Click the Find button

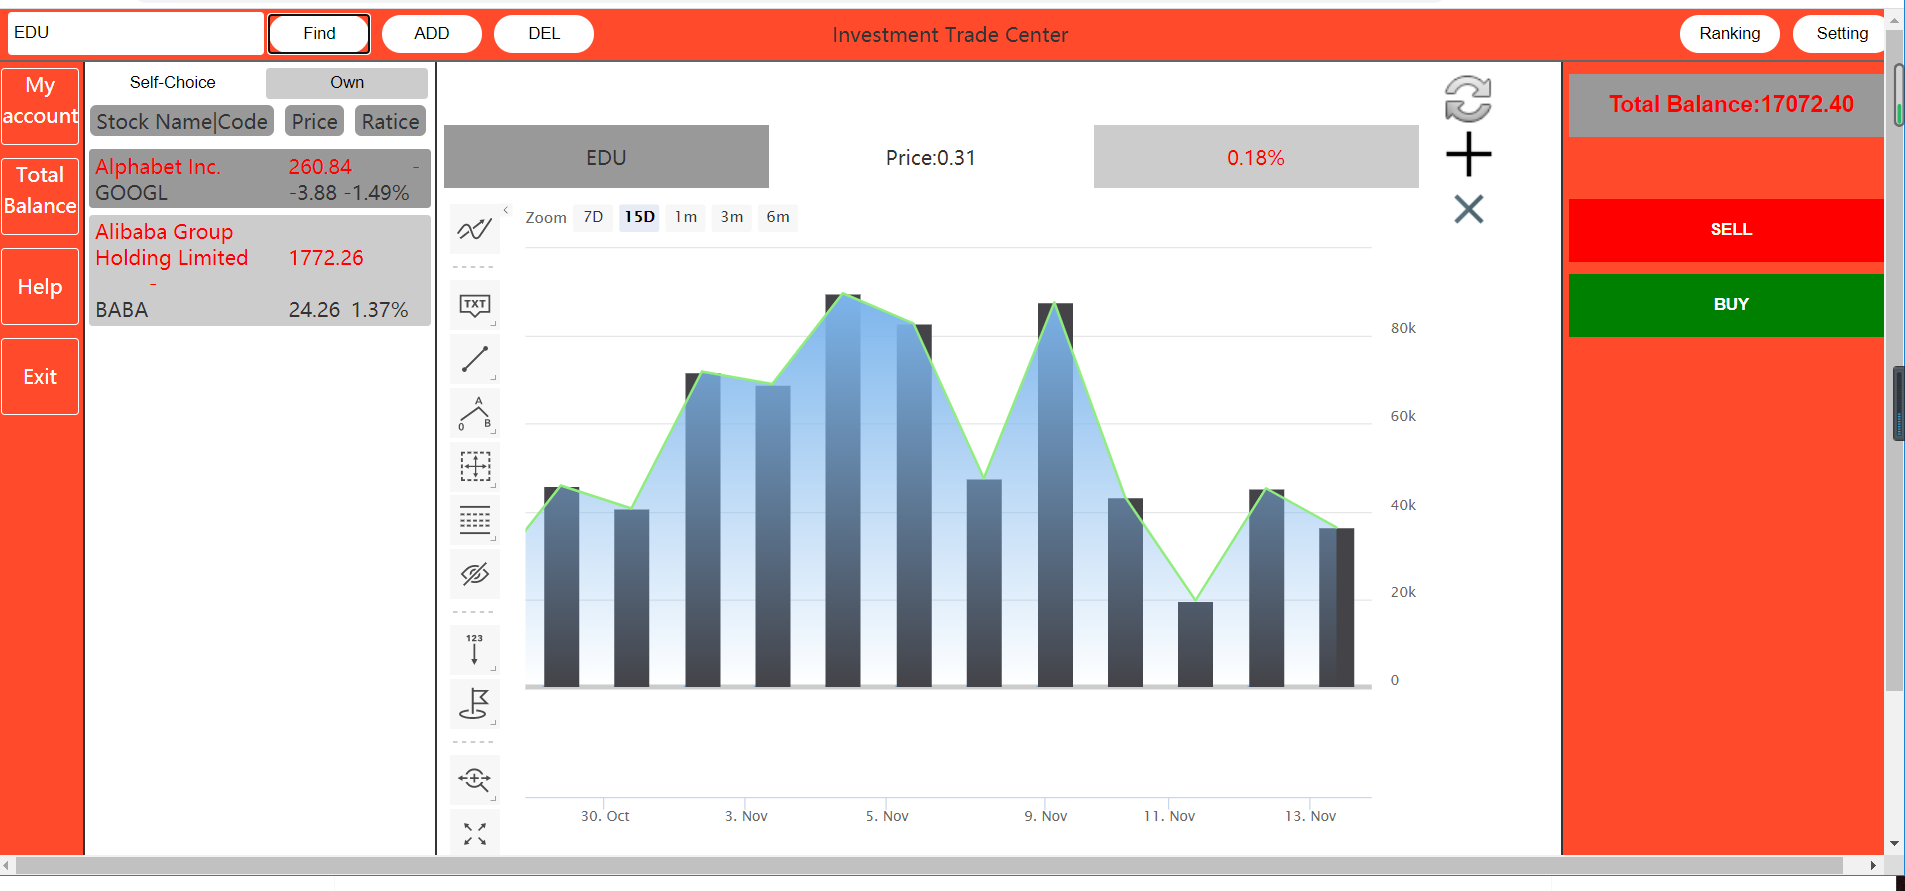point(319,33)
